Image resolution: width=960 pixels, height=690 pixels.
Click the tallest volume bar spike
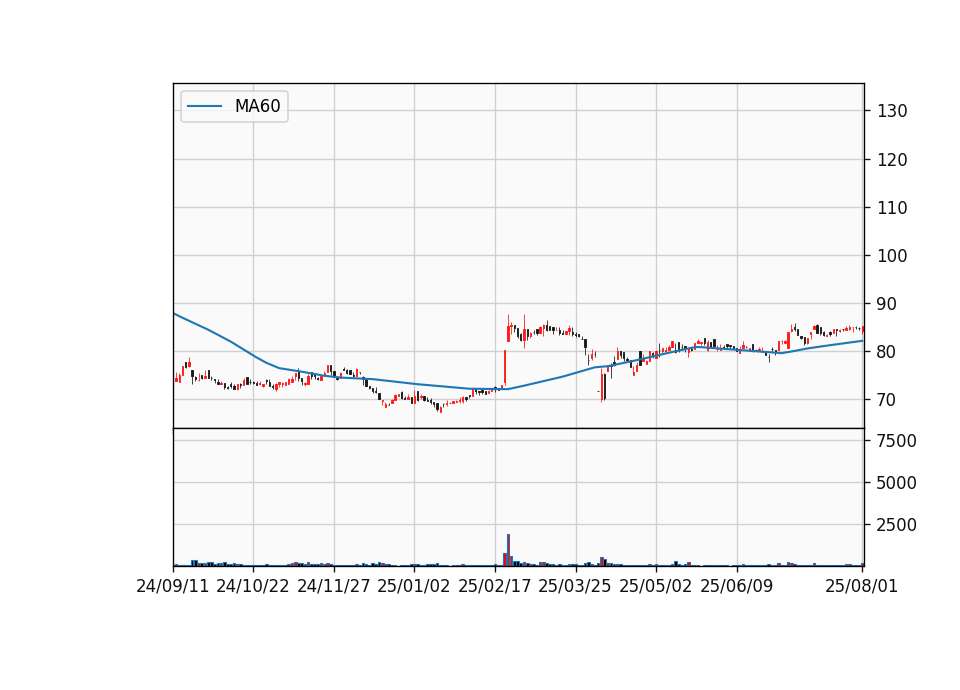click(508, 550)
